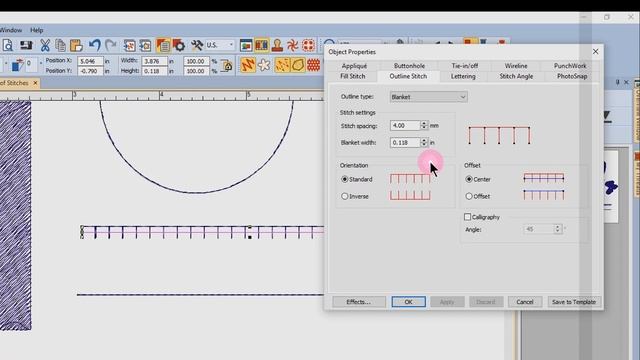Click the red dotted circle icon
The image size is (640, 360).
click(x=309, y=45)
